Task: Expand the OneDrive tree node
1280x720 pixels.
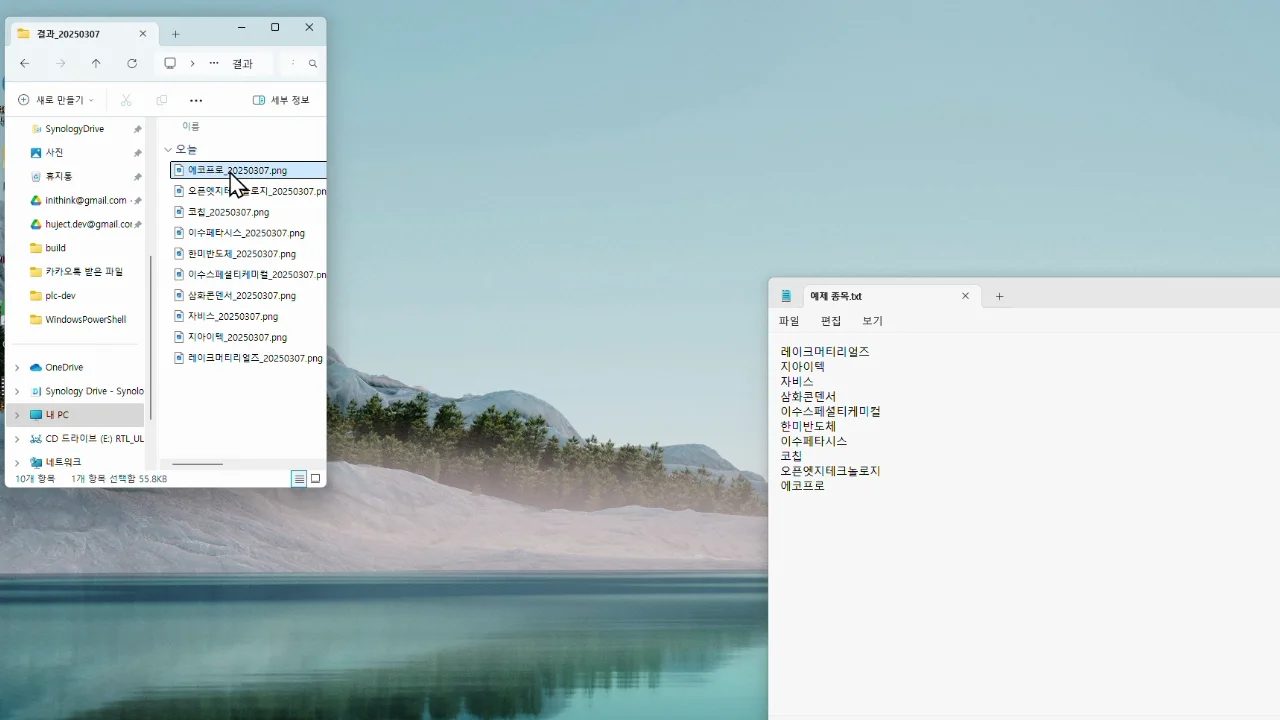Action: pyautogui.click(x=16, y=367)
